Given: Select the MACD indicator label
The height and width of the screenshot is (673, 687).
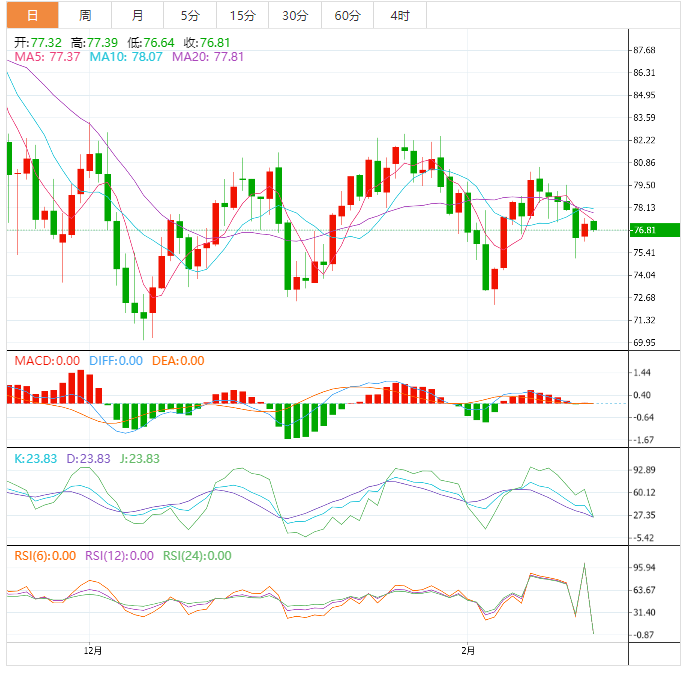Looking at the screenshot, I should (46, 361).
